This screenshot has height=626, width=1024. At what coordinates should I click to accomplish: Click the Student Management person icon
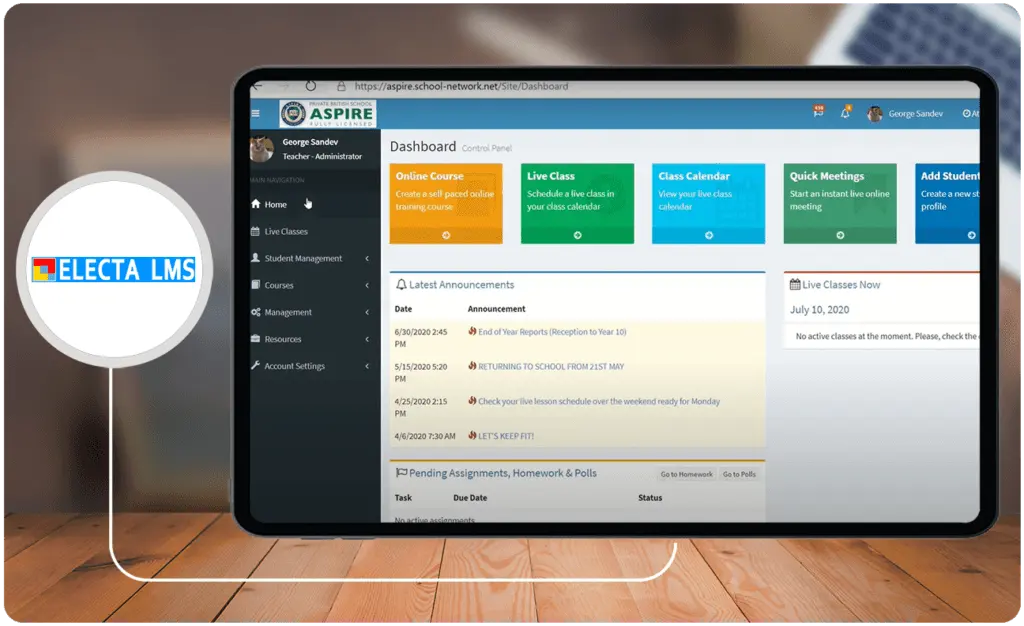(x=255, y=258)
